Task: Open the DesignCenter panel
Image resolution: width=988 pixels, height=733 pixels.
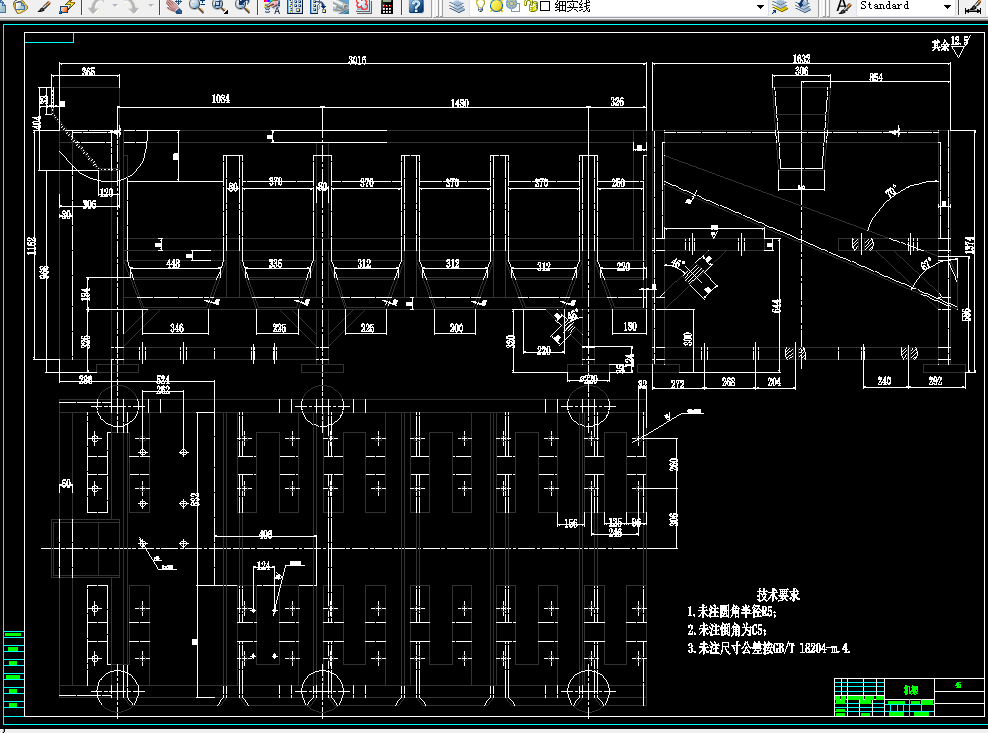Action: coord(294,6)
